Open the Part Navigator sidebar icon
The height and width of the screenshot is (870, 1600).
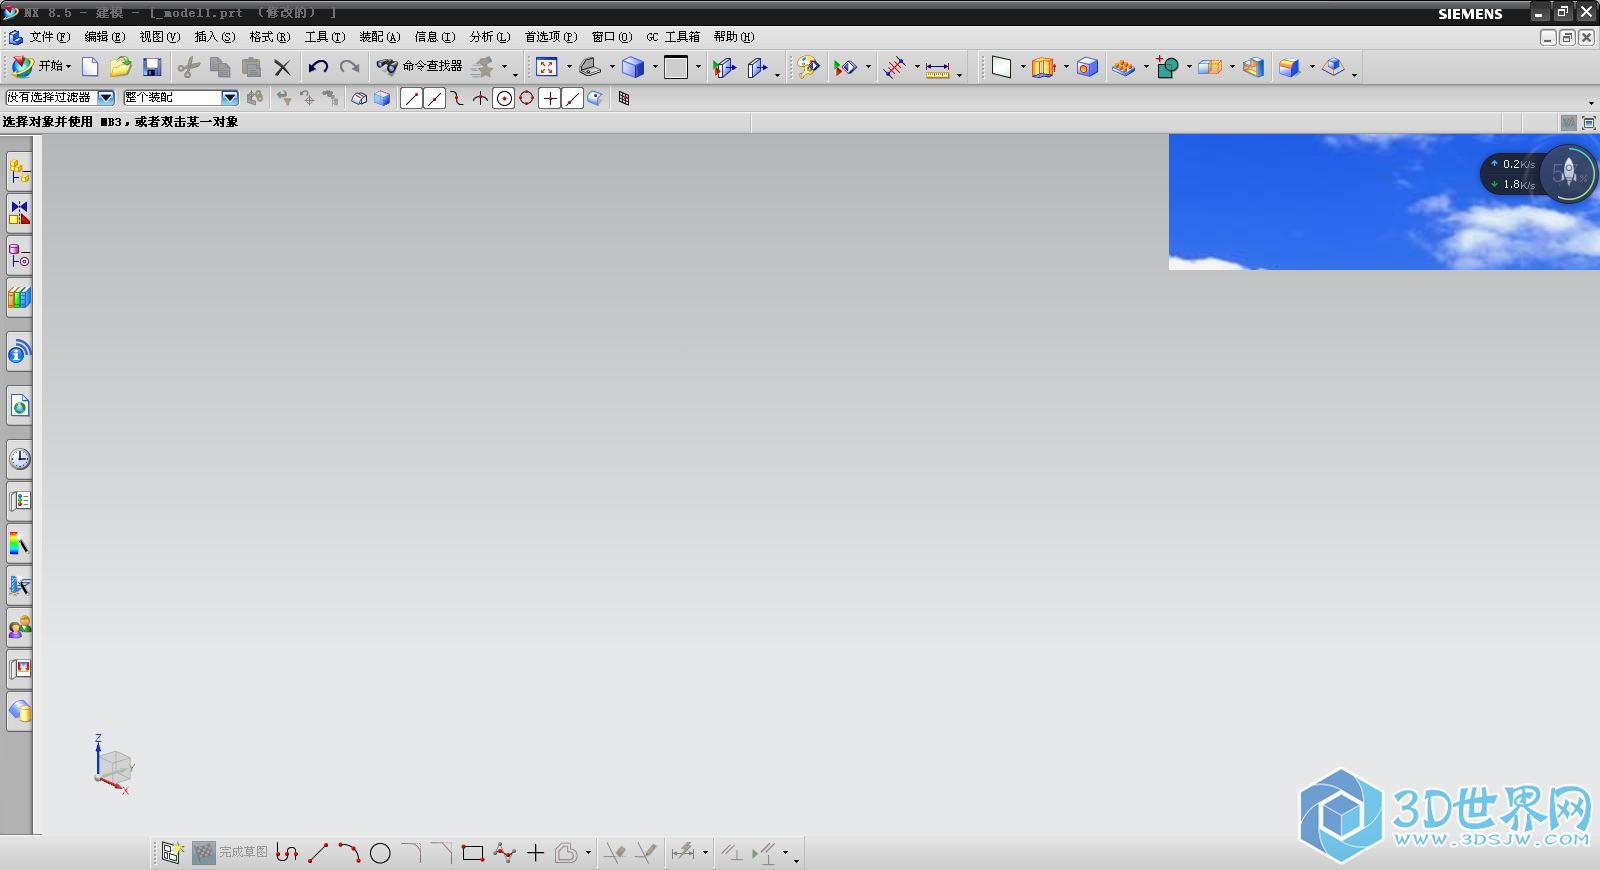pos(19,256)
